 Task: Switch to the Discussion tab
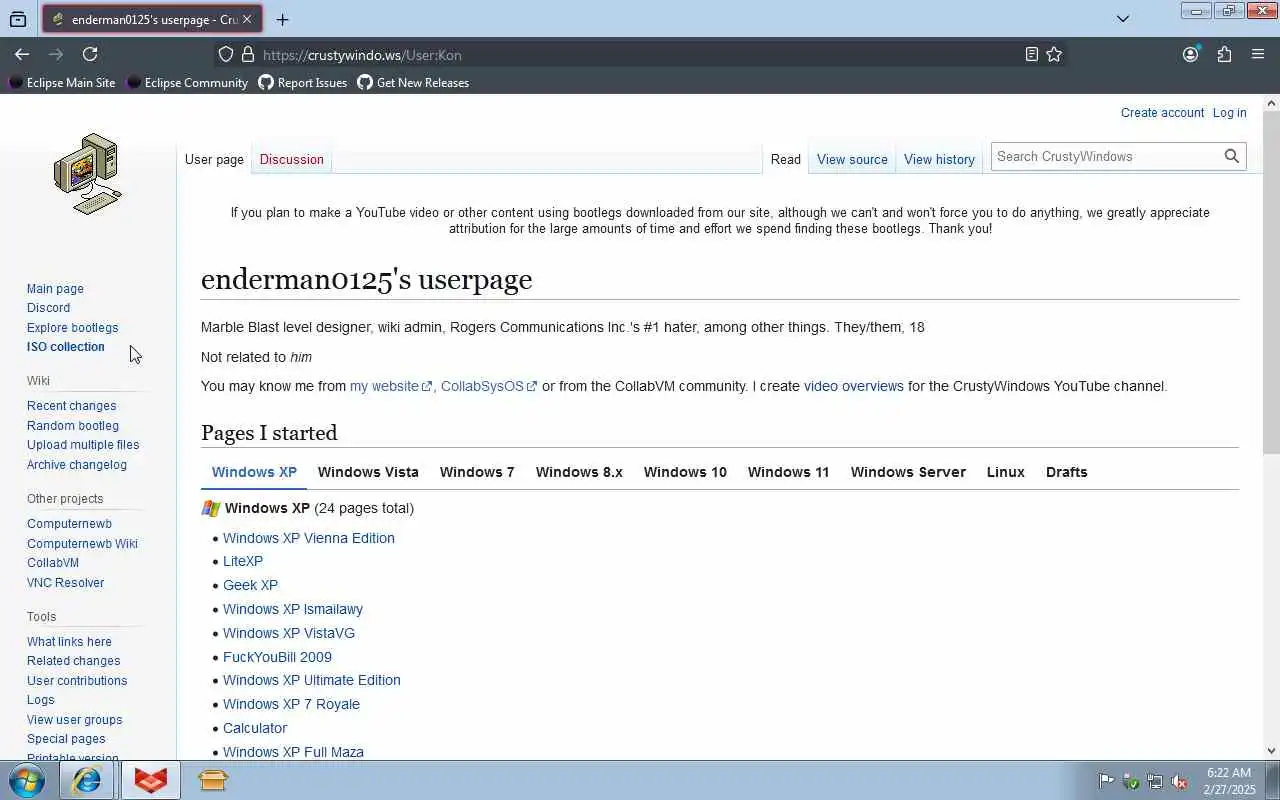click(x=291, y=159)
